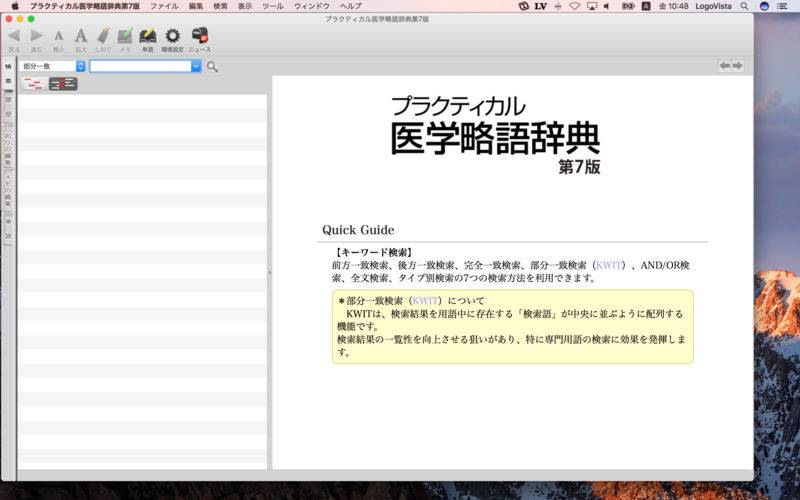Click the KWIT link in the キーワード検索 paragraph
The image size is (800, 500).
coord(608,265)
